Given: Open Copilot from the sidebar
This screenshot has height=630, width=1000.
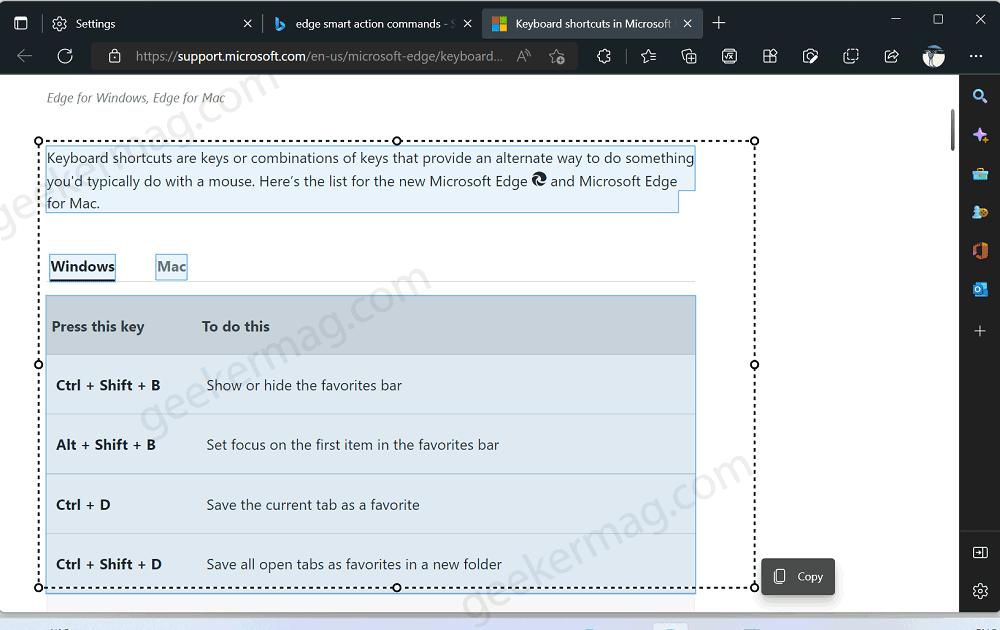Looking at the screenshot, I should (979, 134).
